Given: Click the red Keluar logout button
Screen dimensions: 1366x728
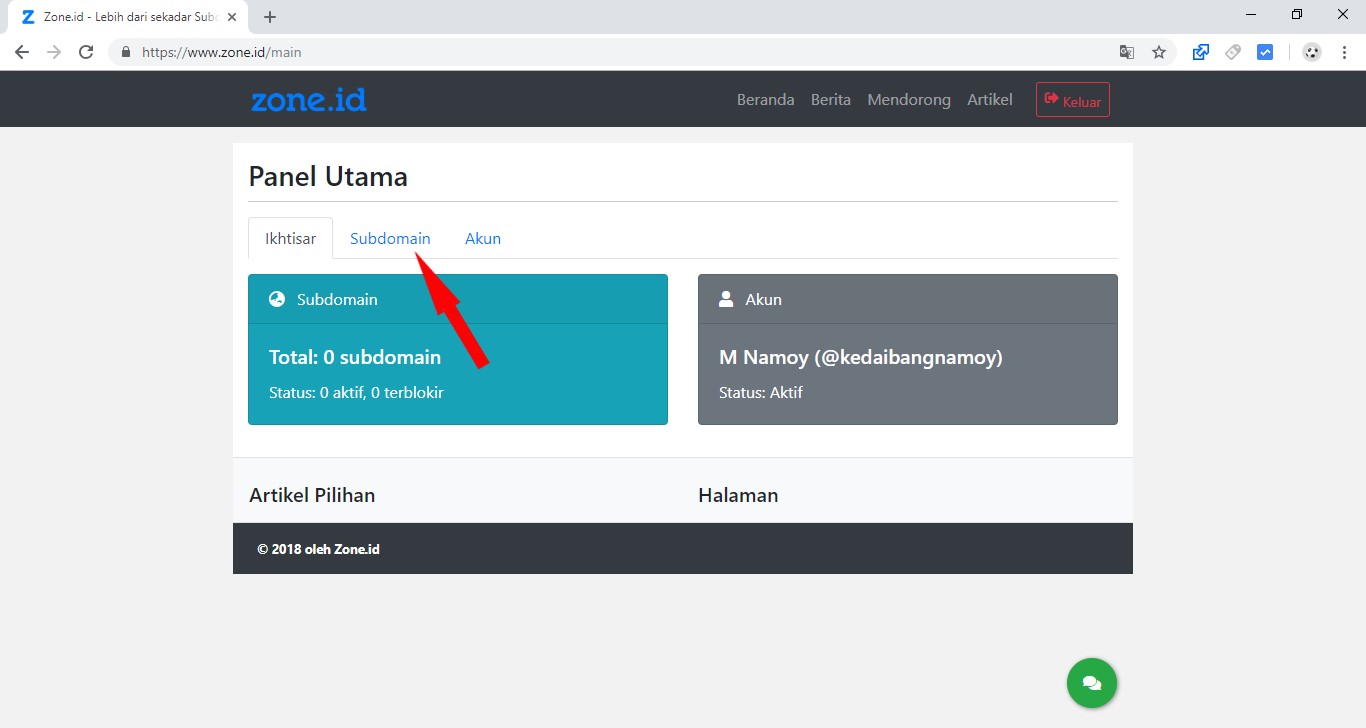Looking at the screenshot, I should pyautogui.click(x=1072, y=99).
